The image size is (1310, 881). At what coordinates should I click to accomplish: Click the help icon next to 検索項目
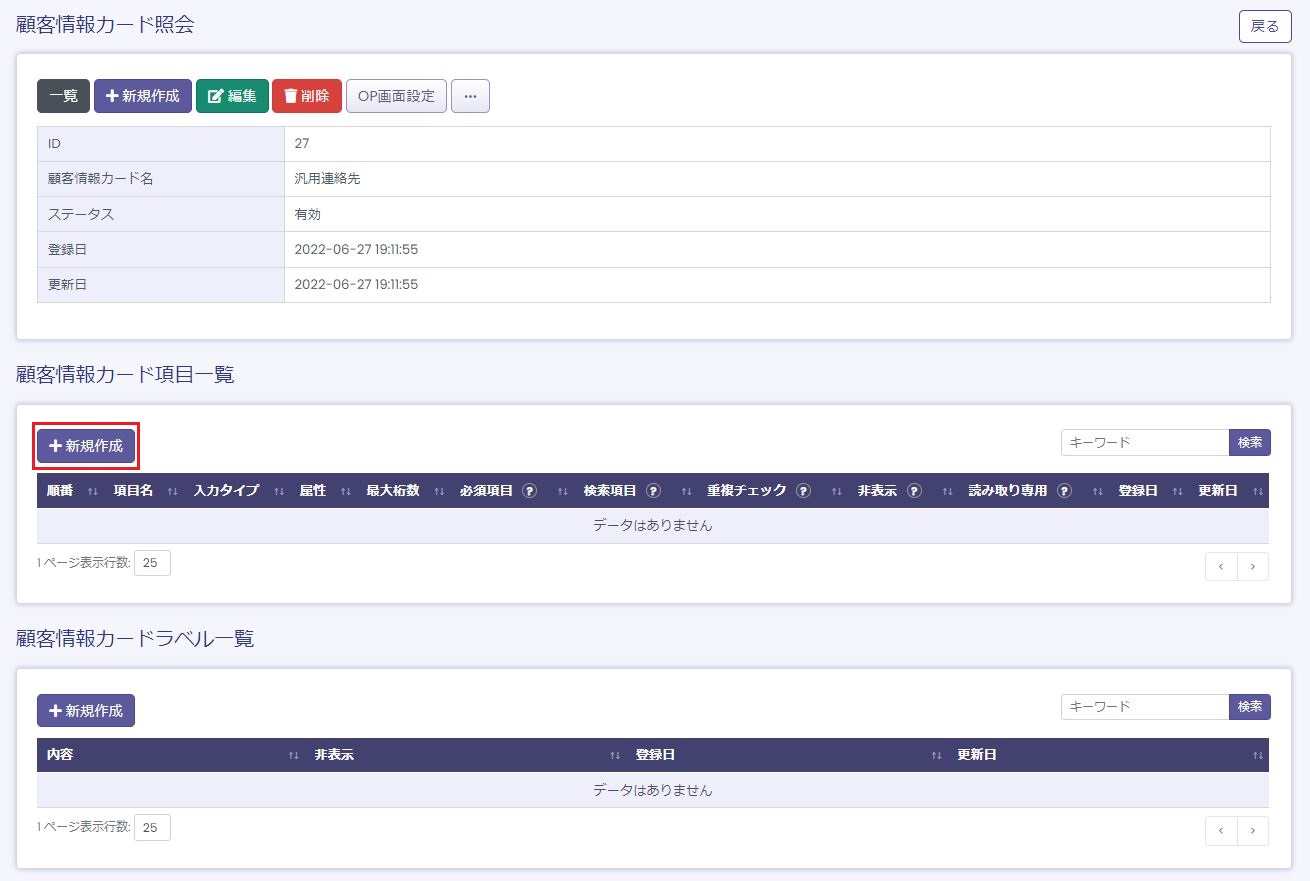tap(654, 491)
